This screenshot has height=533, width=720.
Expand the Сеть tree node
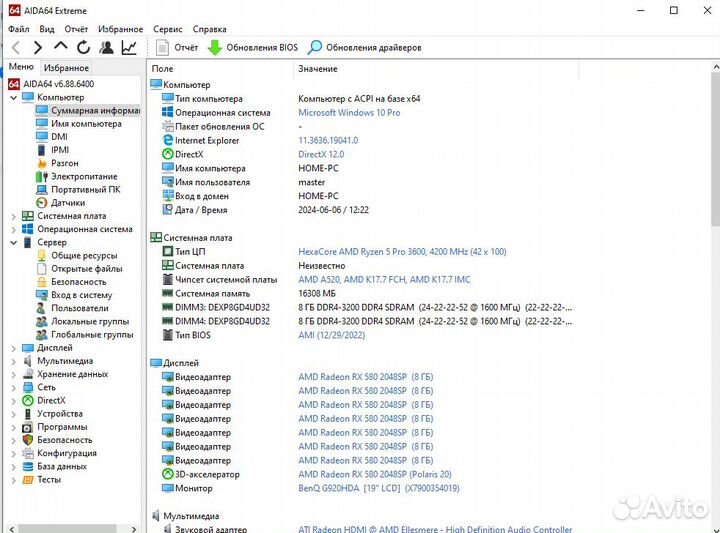pos(13,387)
